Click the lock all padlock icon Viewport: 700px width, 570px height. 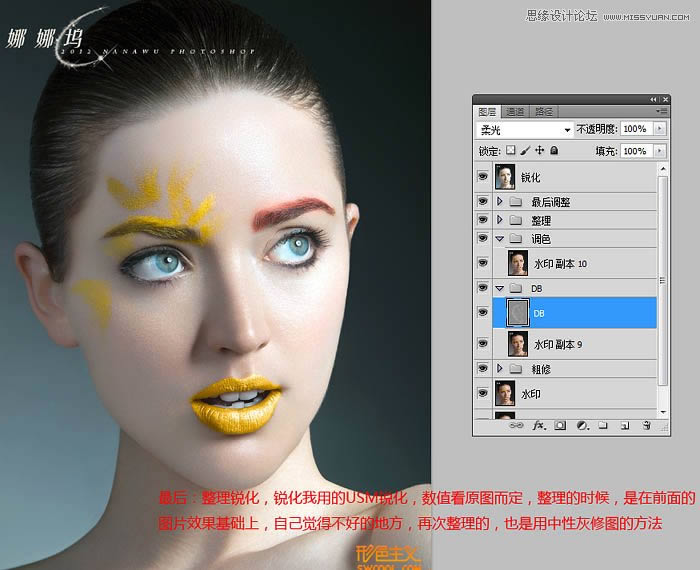[554, 151]
